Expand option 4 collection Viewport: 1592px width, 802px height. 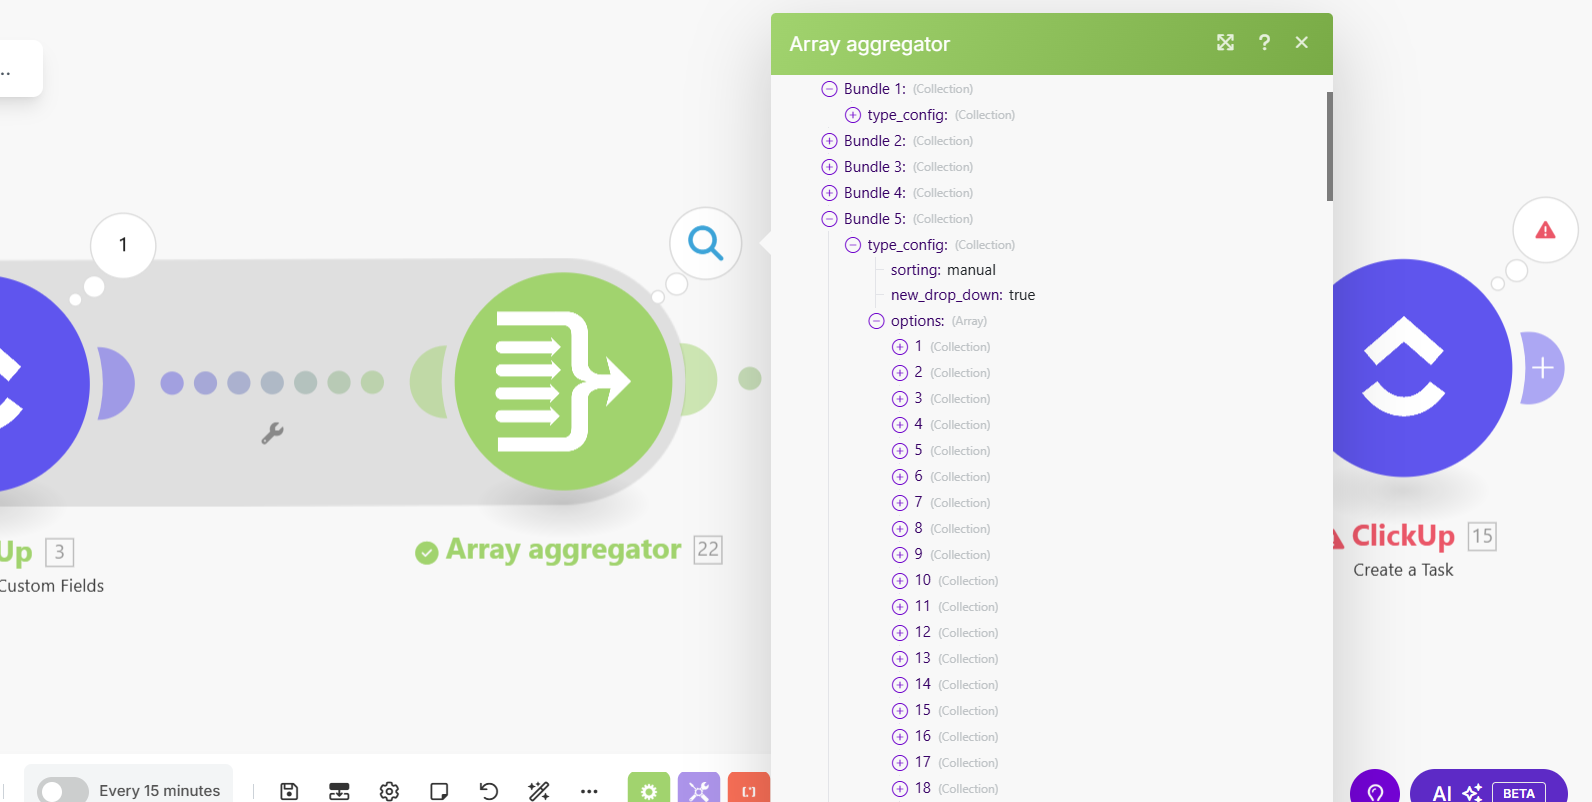[900, 425]
